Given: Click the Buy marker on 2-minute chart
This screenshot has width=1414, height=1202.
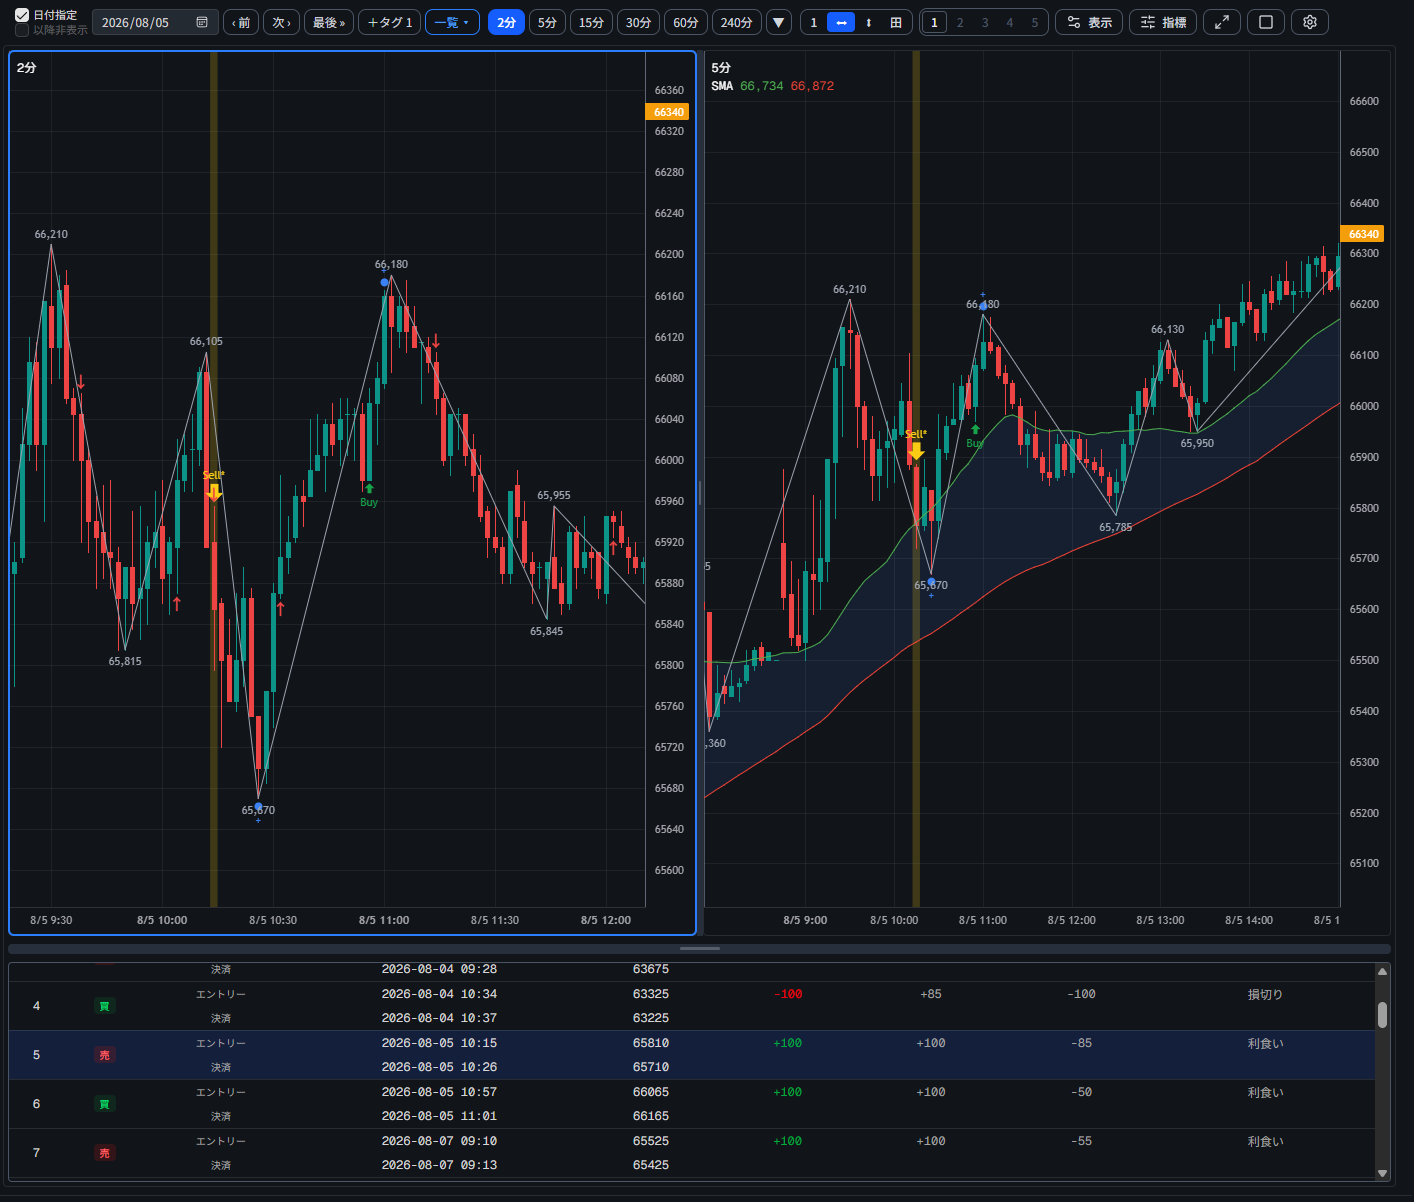Looking at the screenshot, I should (369, 495).
